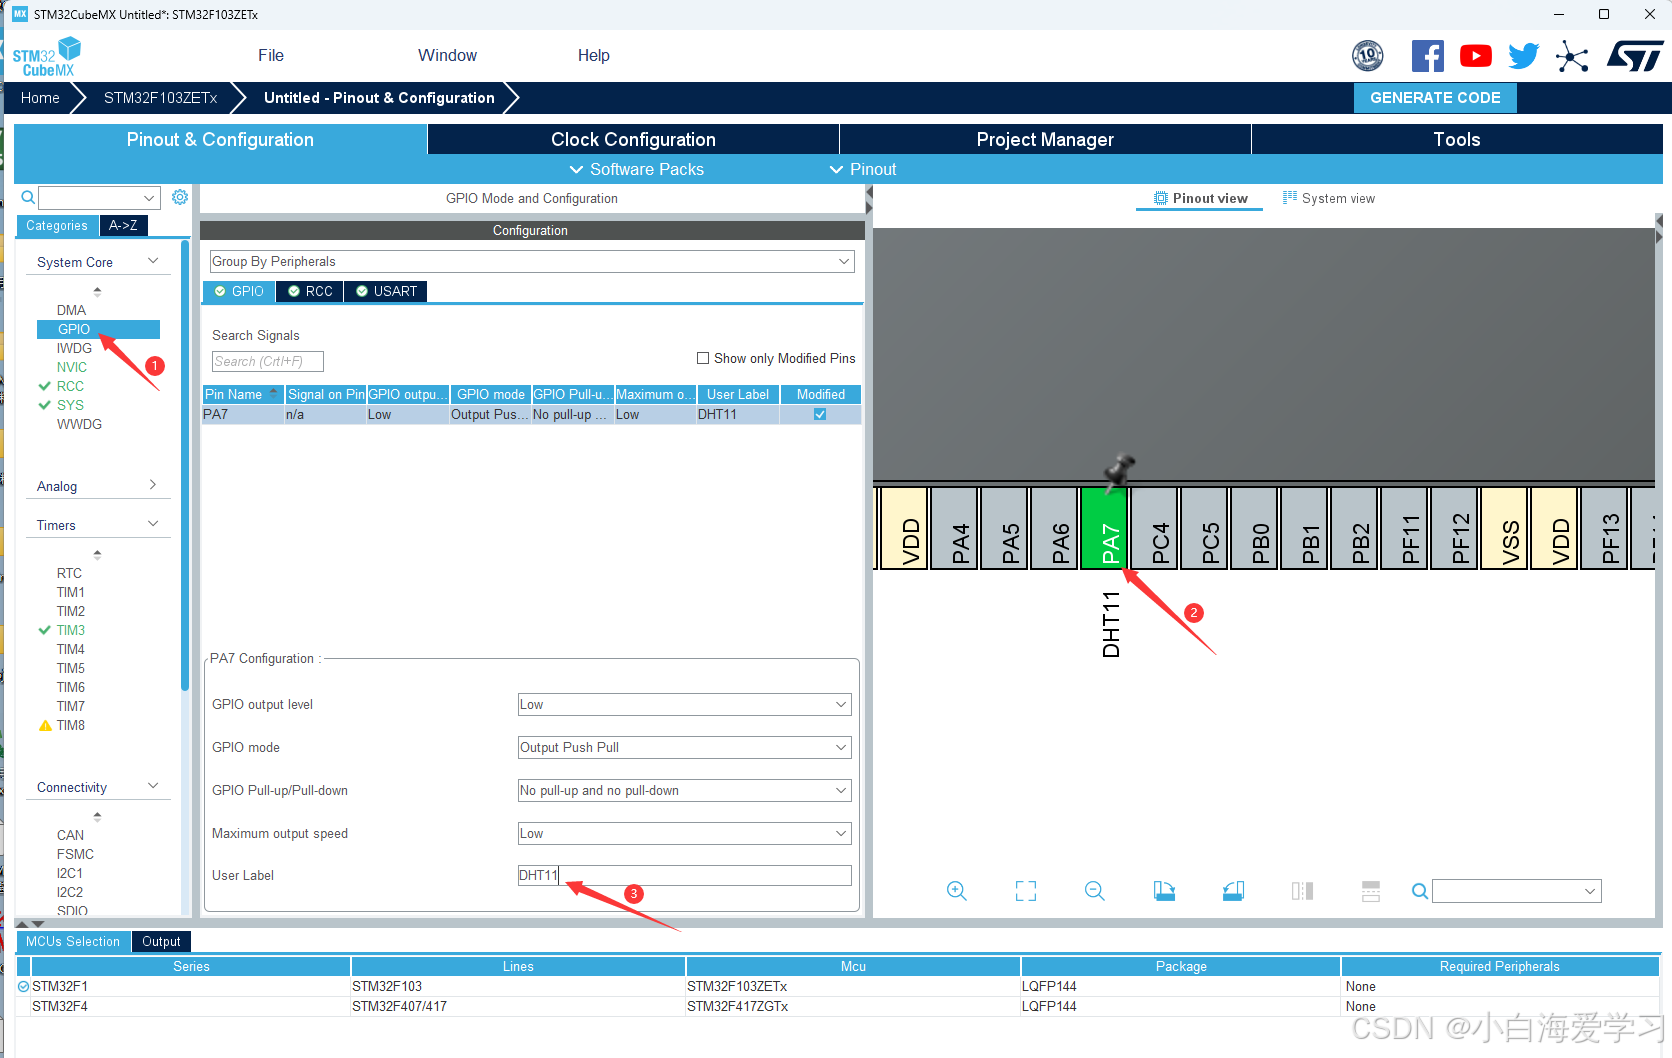Open the GPIO output level dropdown

[685, 704]
